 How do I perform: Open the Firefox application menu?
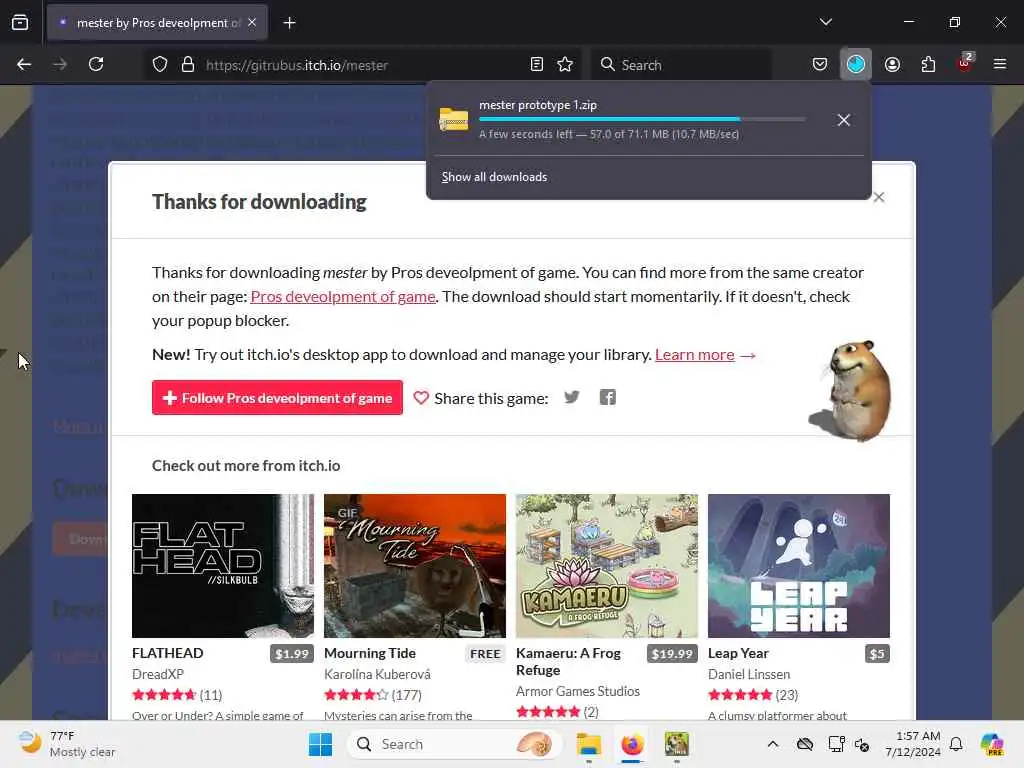tap(1000, 64)
